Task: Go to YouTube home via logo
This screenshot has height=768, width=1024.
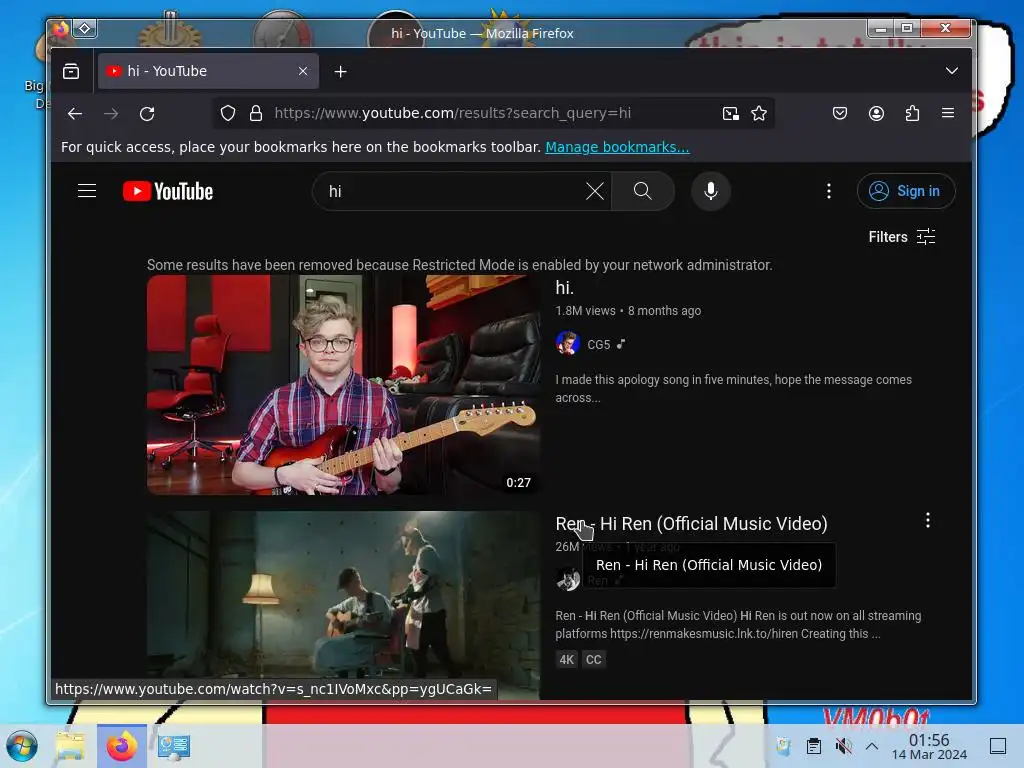Action: coord(168,191)
